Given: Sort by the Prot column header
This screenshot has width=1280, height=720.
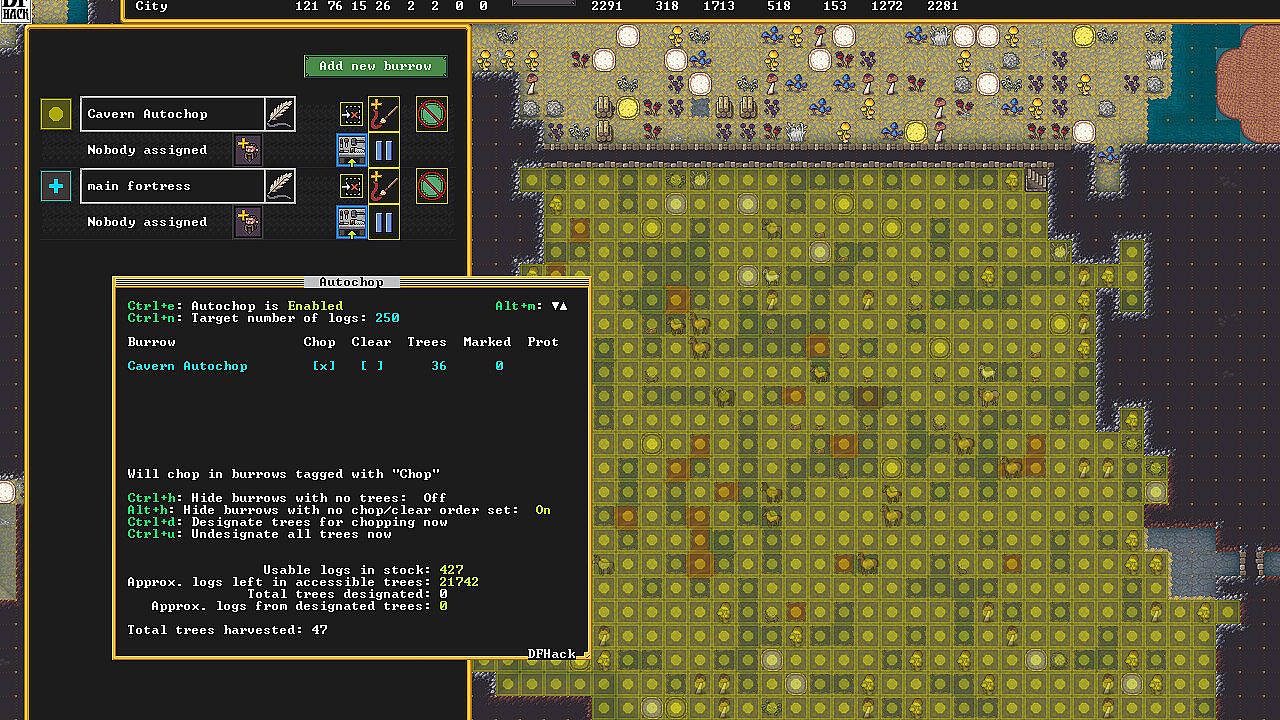Looking at the screenshot, I should pyautogui.click(x=543, y=342).
